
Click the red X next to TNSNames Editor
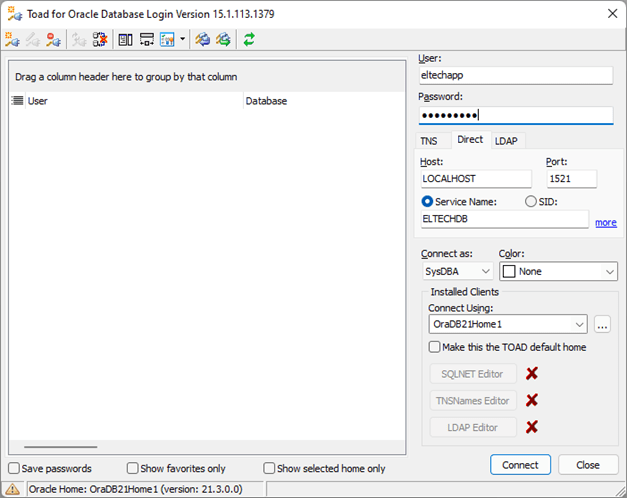click(532, 400)
